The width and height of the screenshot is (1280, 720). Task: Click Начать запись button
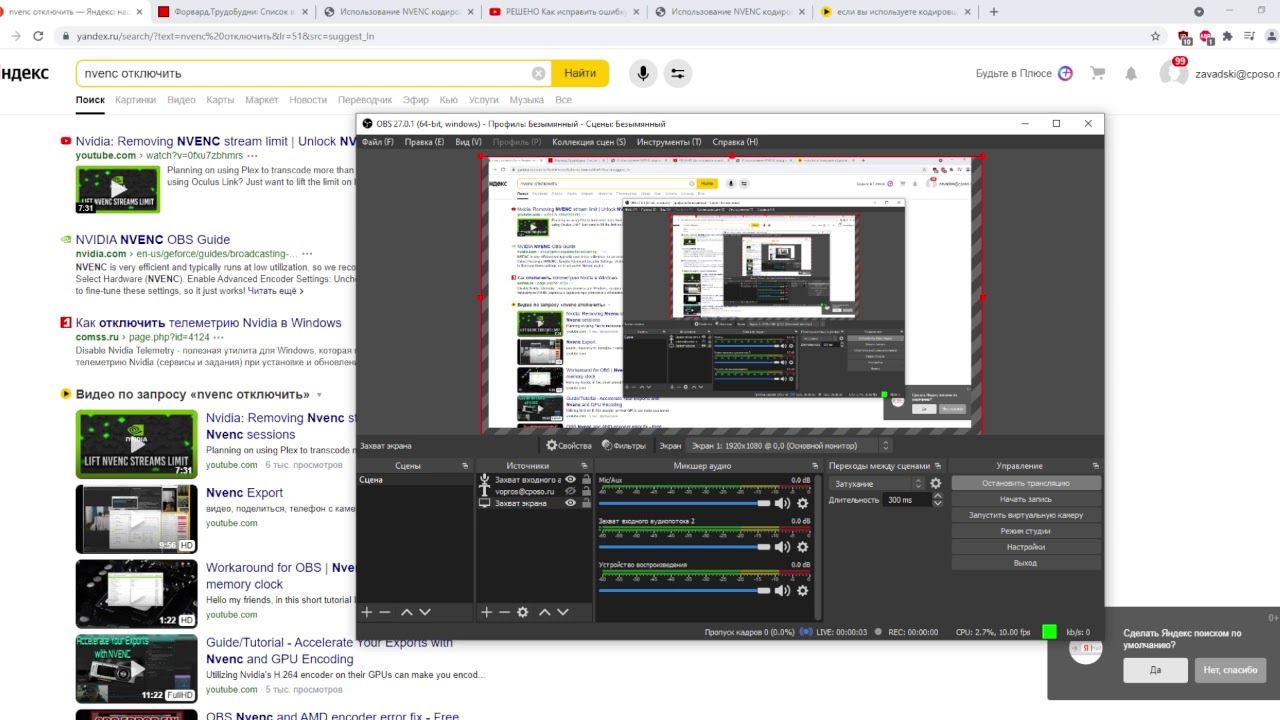click(1026, 499)
